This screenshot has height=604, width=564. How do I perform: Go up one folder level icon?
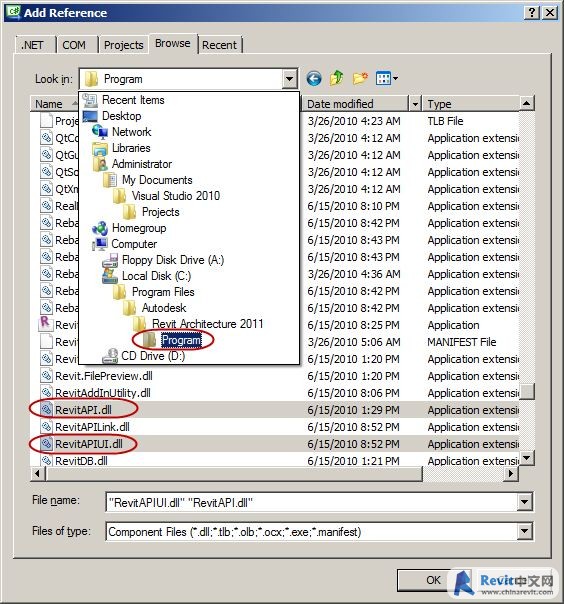337,78
